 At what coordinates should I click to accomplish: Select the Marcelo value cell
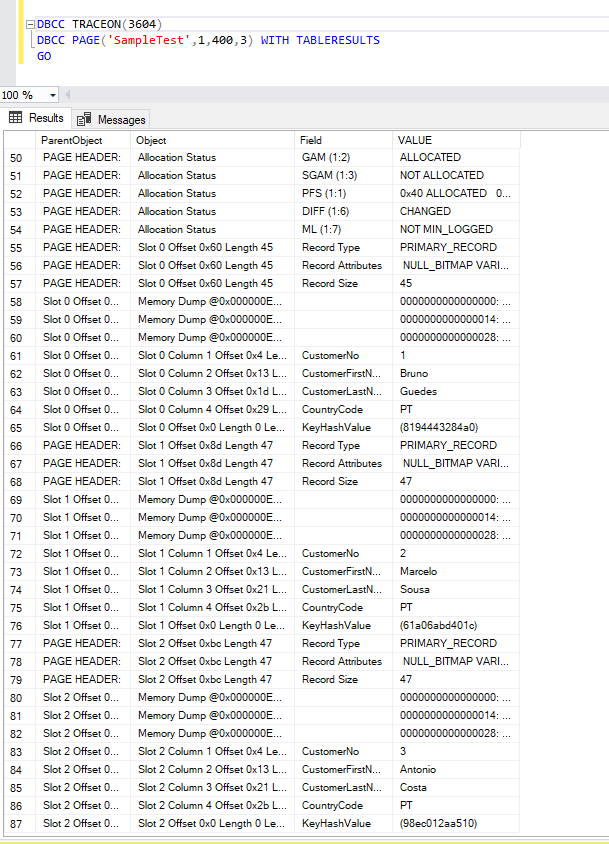(x=456, y=572)
